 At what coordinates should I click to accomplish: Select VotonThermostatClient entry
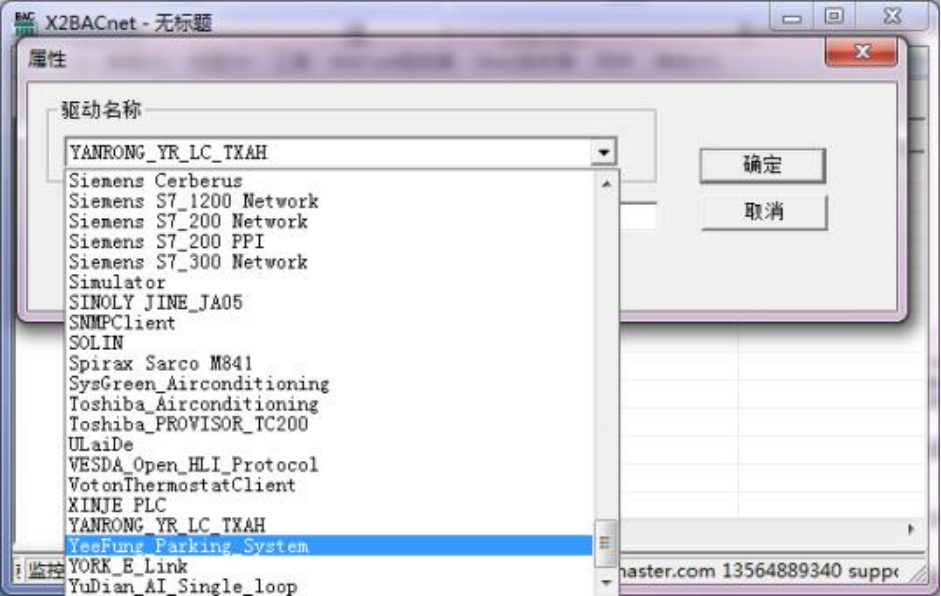(x=329, y=486)
